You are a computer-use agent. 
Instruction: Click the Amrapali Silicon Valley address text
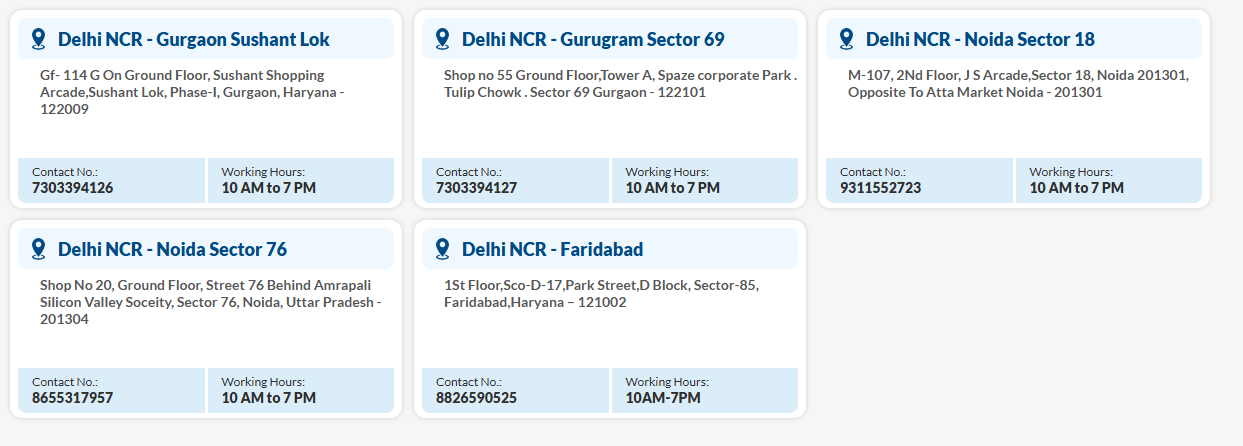click(210, 302)
